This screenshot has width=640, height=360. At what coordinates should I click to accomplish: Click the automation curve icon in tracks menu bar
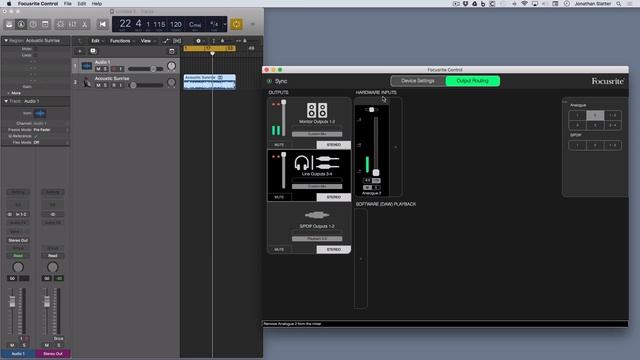click(166, 41)
